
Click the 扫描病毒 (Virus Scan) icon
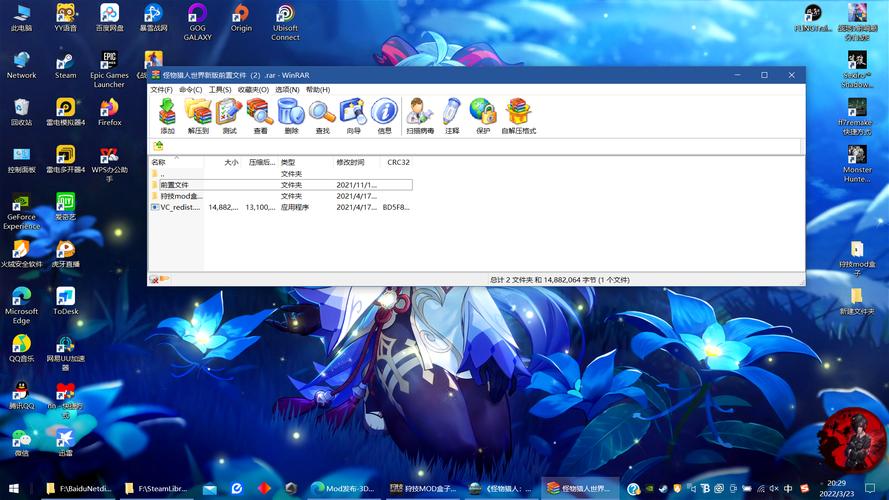(420, 116)
